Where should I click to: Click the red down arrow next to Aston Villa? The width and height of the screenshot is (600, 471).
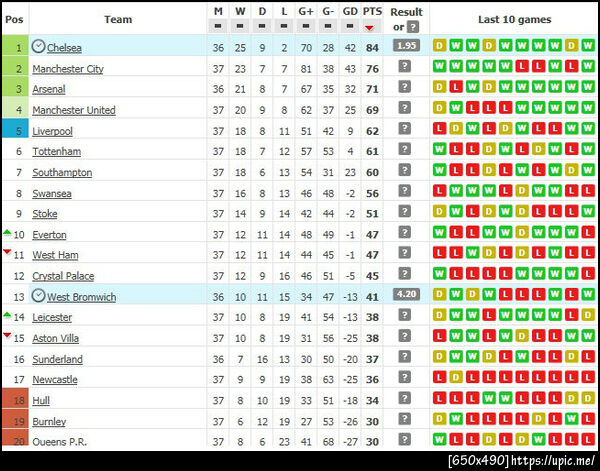[7, 336]
